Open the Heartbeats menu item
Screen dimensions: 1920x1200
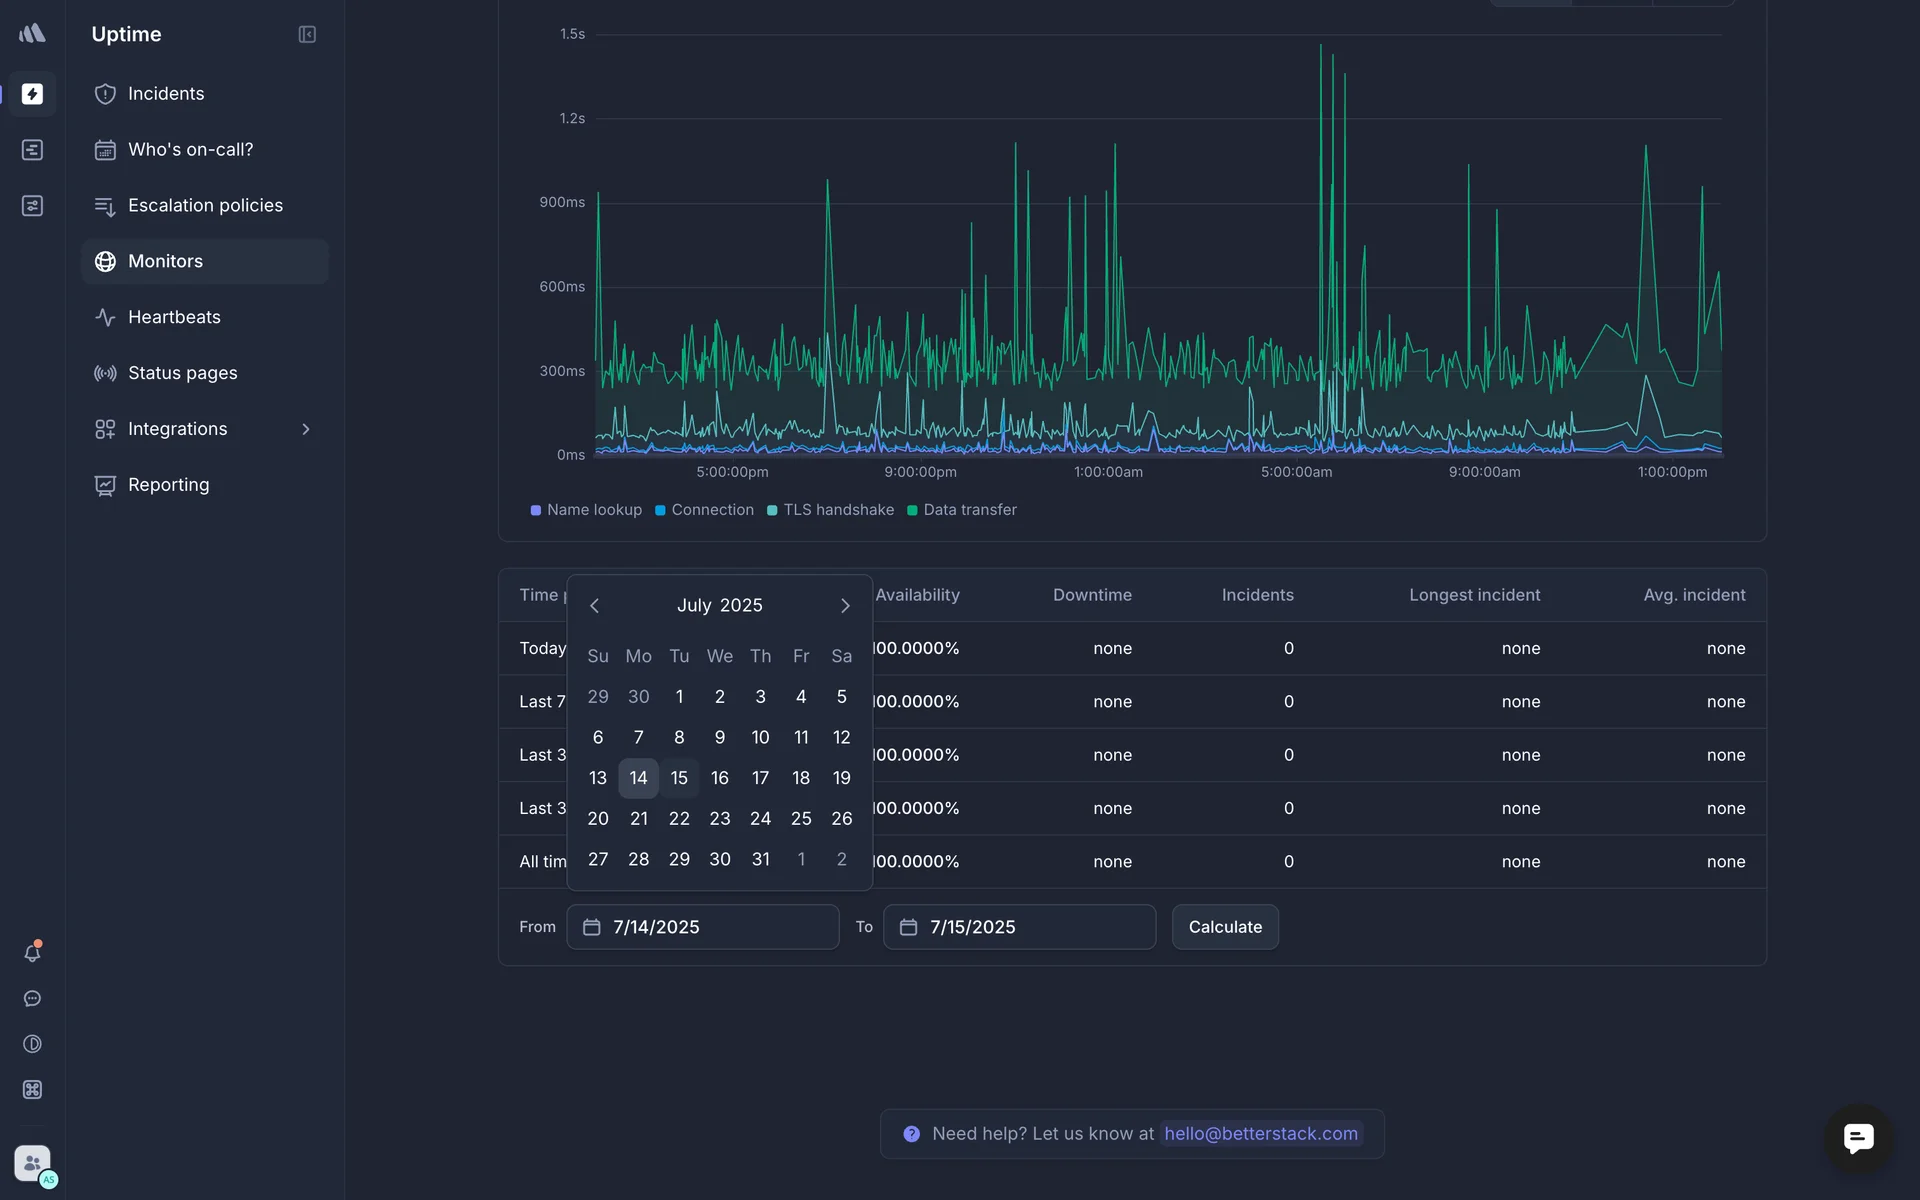click(174, 317)
